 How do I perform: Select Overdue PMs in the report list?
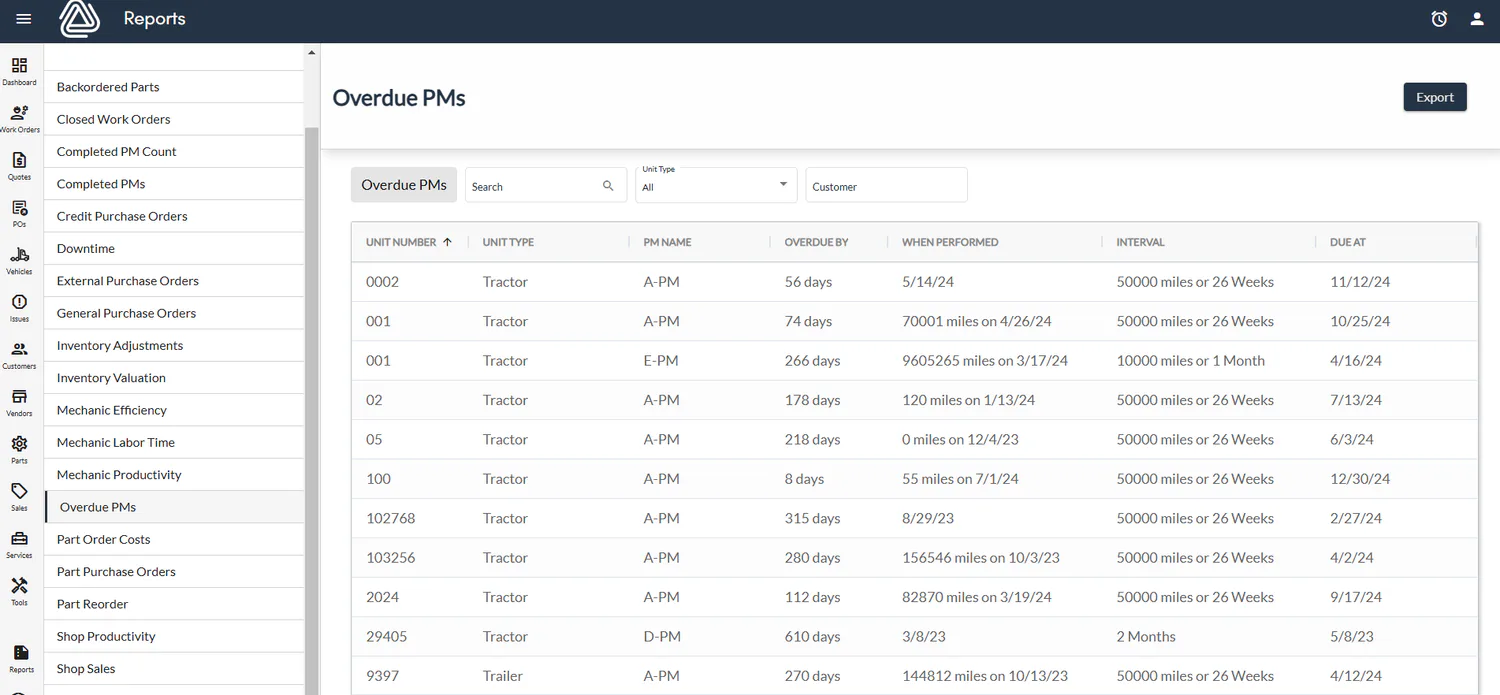[x=174, y=507]
